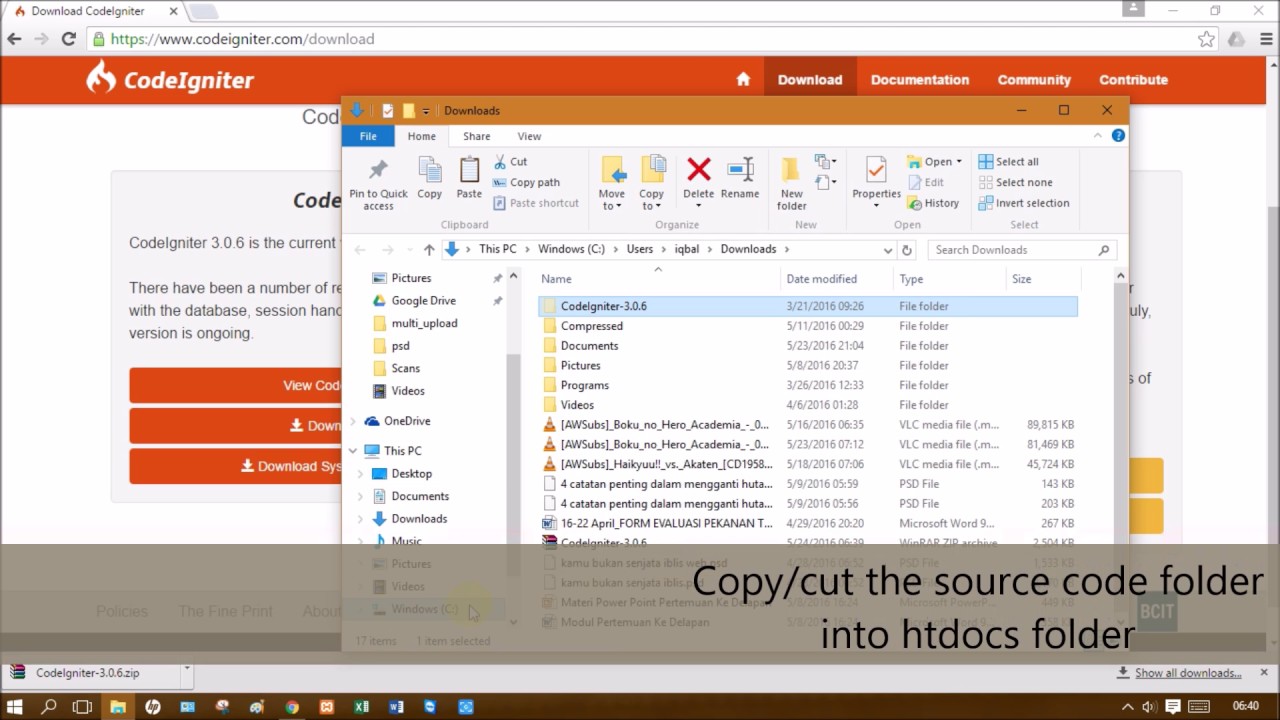Image resolution: width=1280 pixels, height=720 pixels.
Task: Click the red Delete icon
Action: [699, 169]
